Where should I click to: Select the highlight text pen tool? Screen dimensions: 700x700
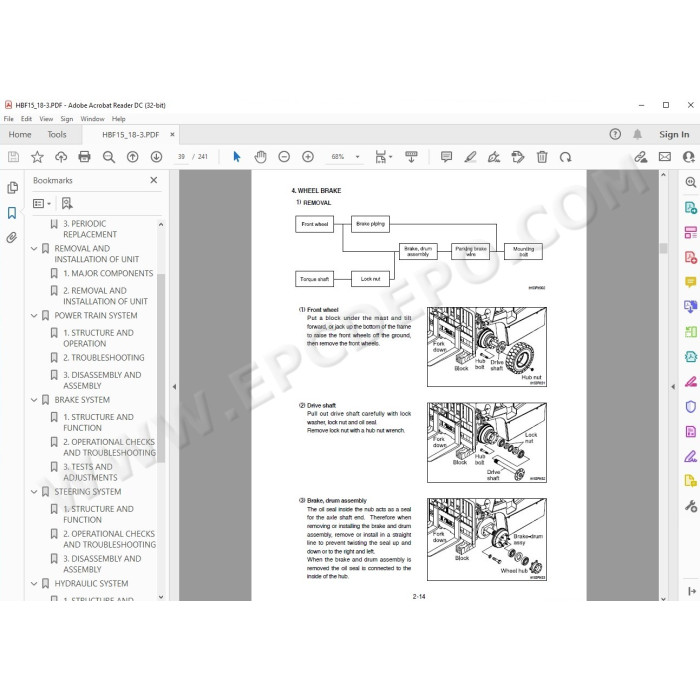(x=470, y=157)
